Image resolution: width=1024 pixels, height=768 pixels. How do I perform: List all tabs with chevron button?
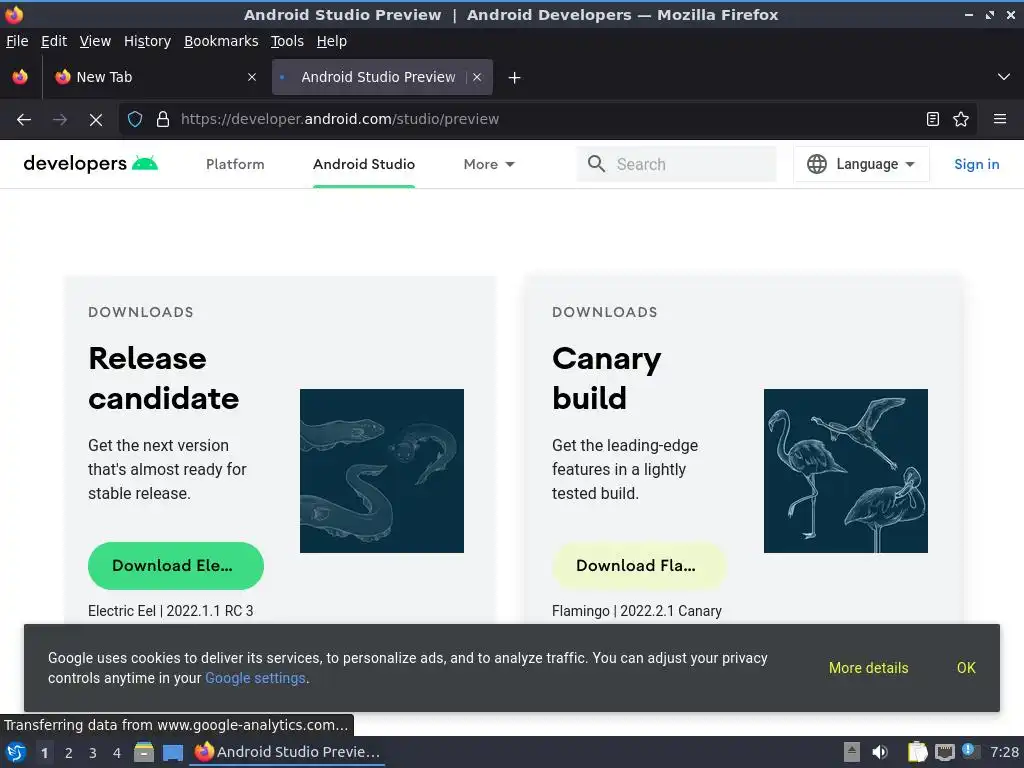[1004, 77]
